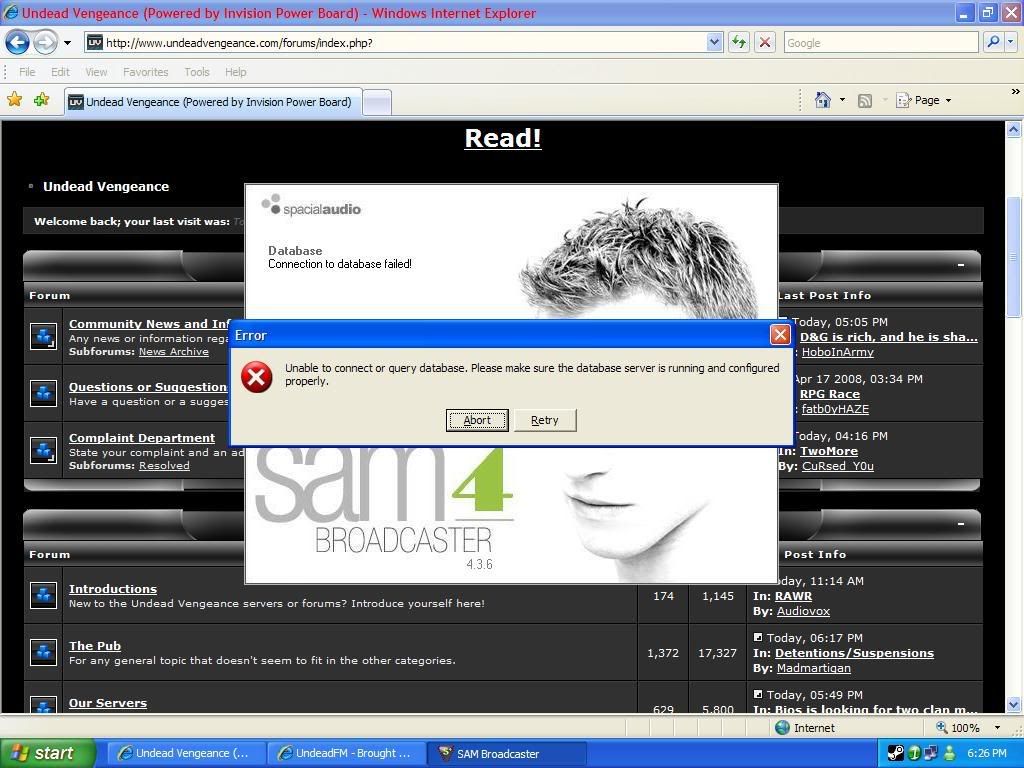
Task: Switch to UndeadFM taskbar window
Action: pyautogui.click(x=345, y=754)
